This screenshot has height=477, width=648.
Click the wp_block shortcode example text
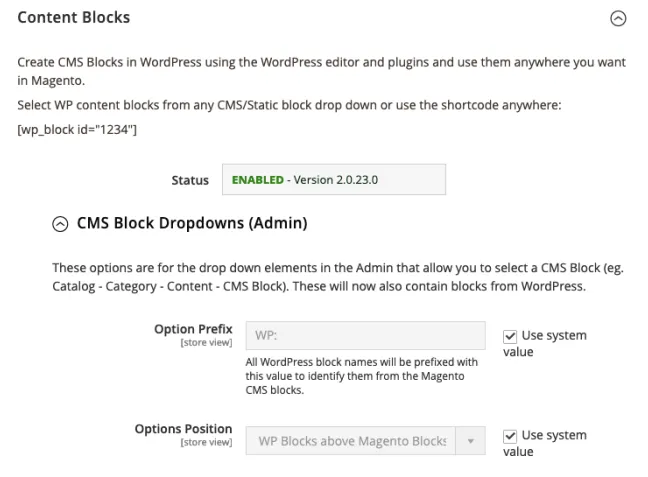tap(77, 129)
